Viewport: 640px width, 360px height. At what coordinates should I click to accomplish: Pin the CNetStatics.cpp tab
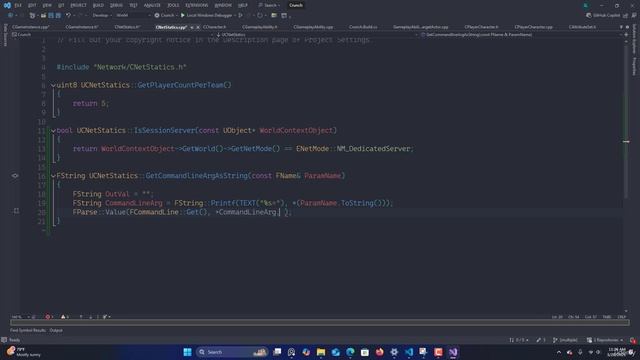(192, 27)
